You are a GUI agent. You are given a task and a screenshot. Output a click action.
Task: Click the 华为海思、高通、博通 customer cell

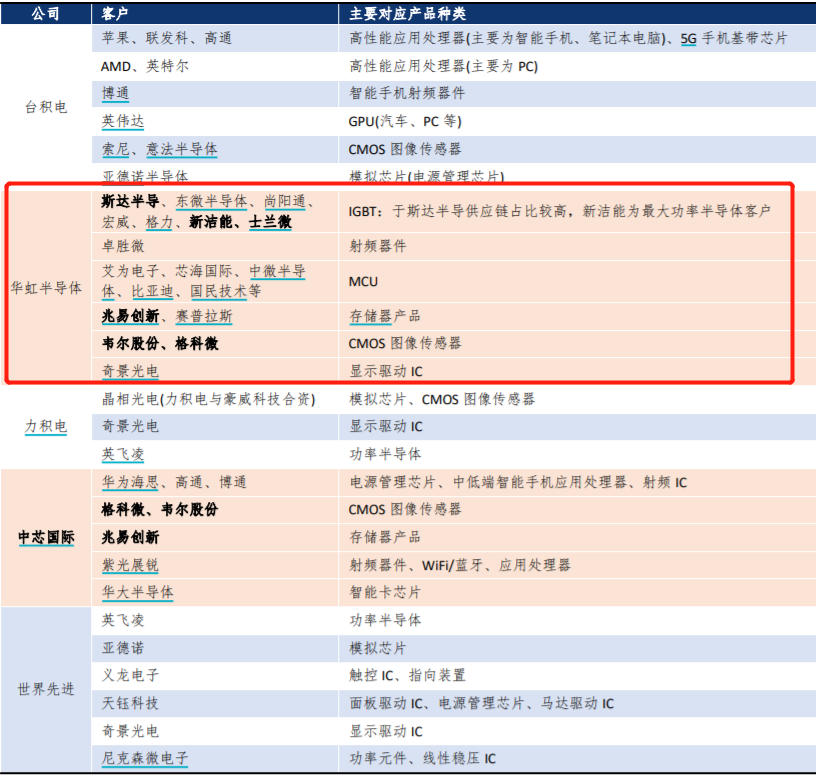click(x=215, y=482)
